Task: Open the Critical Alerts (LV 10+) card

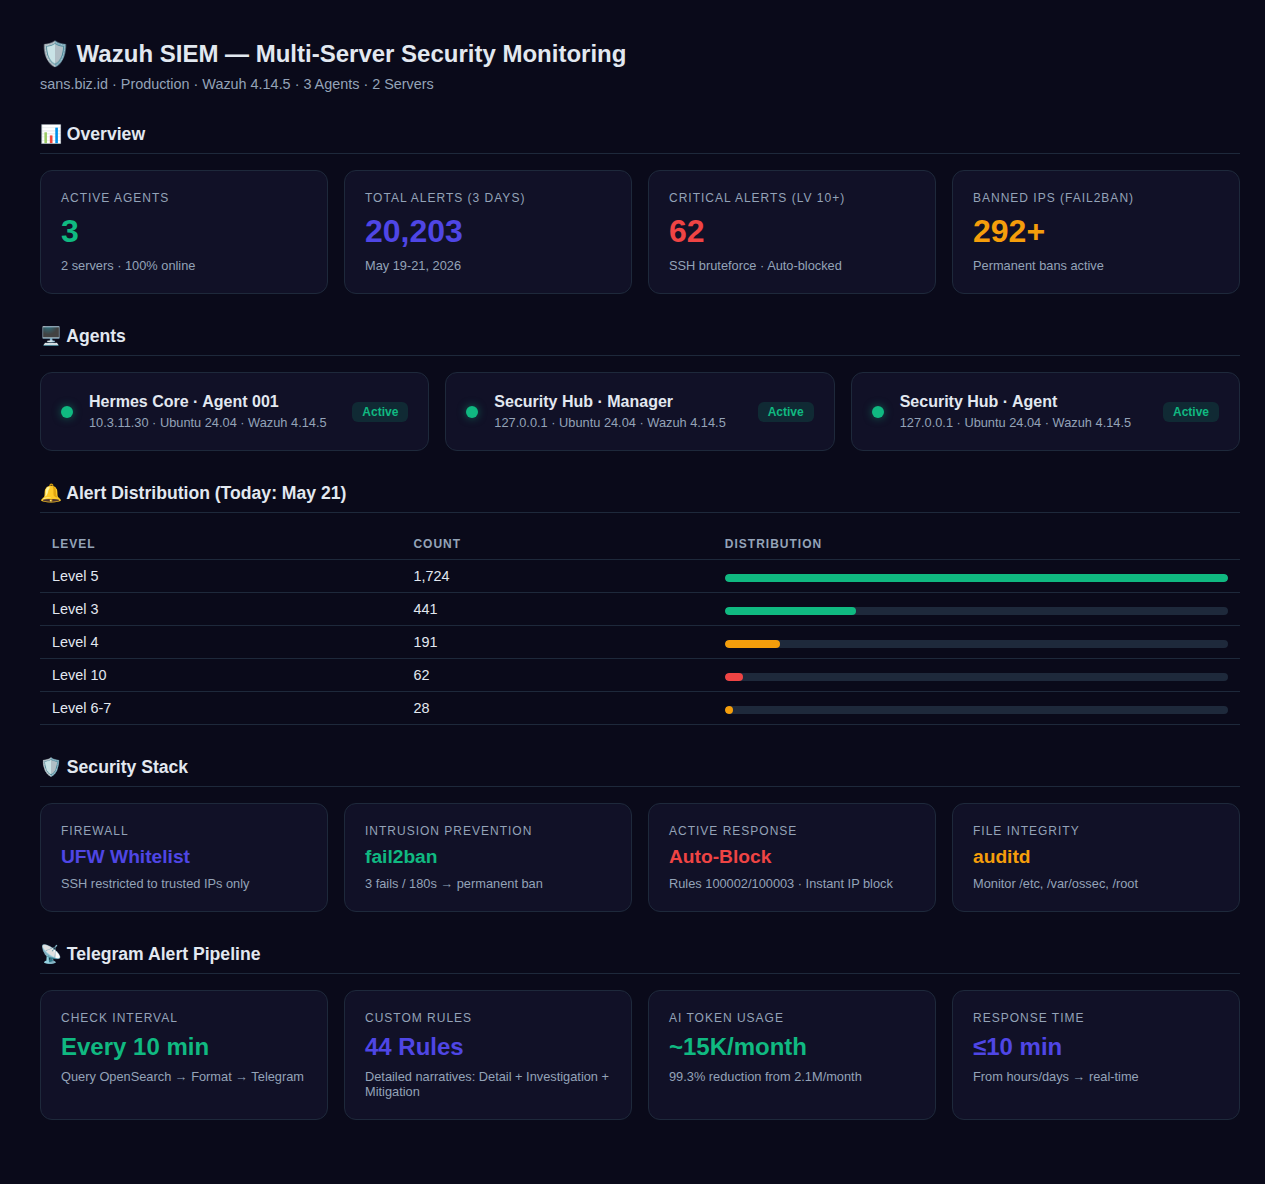Action: click(792, 232)
